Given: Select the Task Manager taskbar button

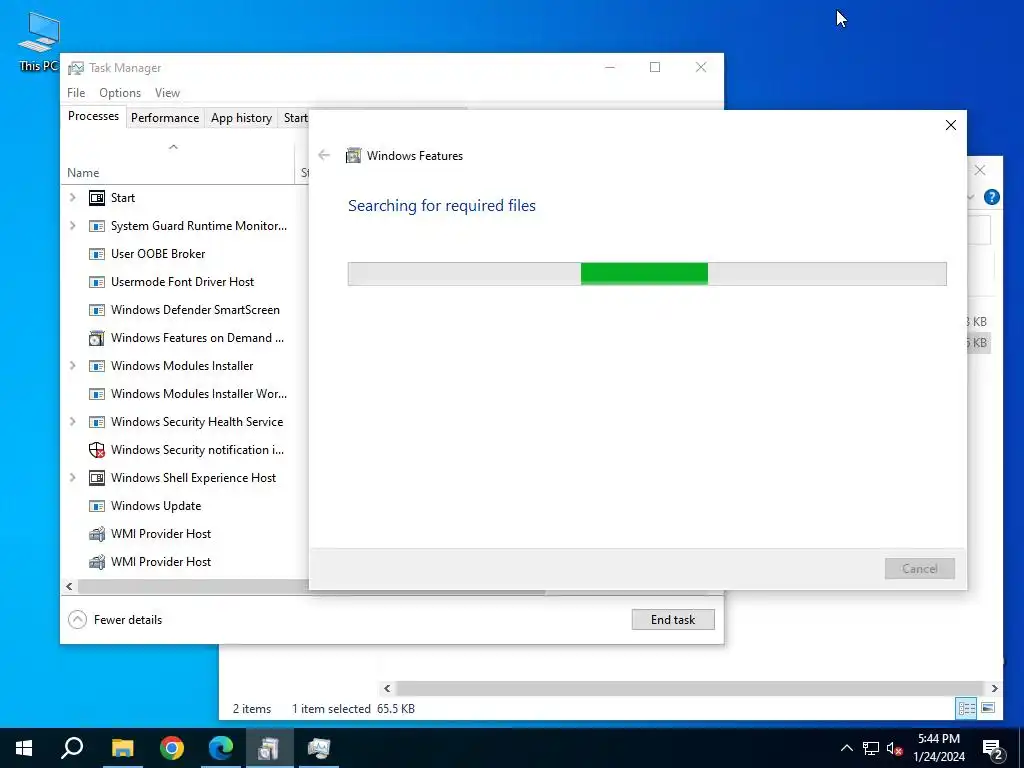Looking at the screenshot, I should point(319,748).
